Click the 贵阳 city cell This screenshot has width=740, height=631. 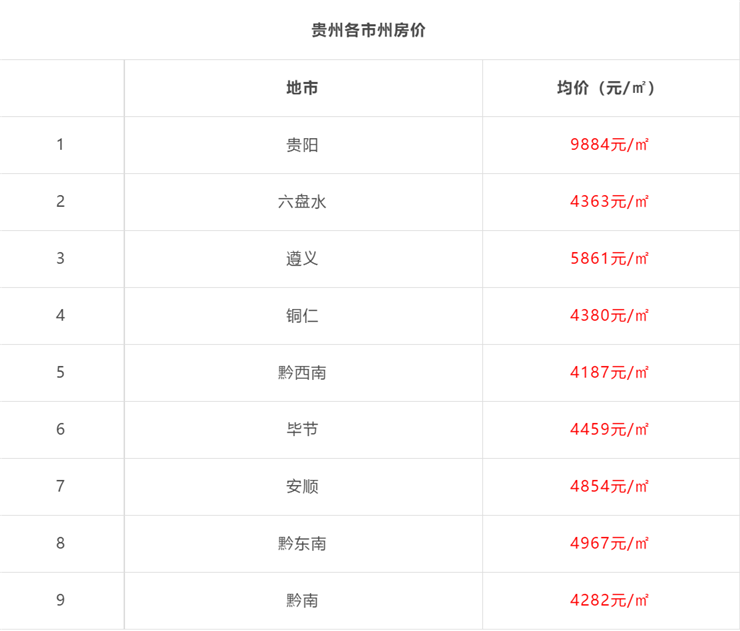(302, 145)
